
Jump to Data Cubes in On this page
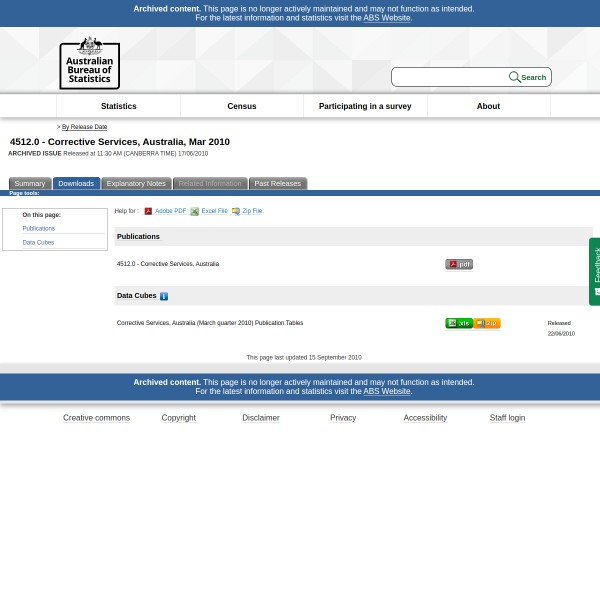[38, 242]
